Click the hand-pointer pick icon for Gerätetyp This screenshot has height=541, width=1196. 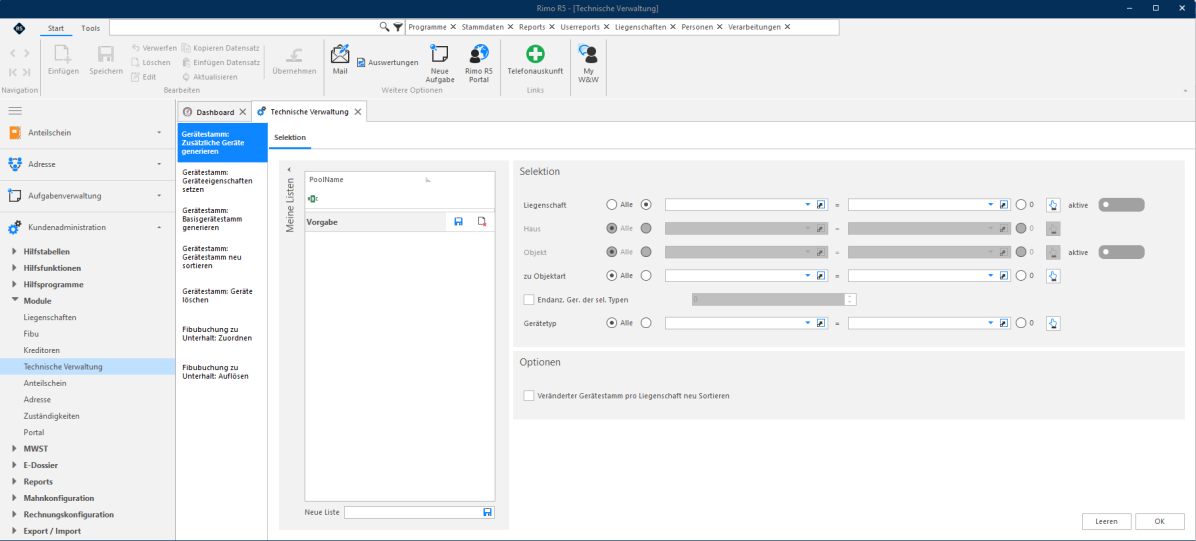pos(1053,323)
